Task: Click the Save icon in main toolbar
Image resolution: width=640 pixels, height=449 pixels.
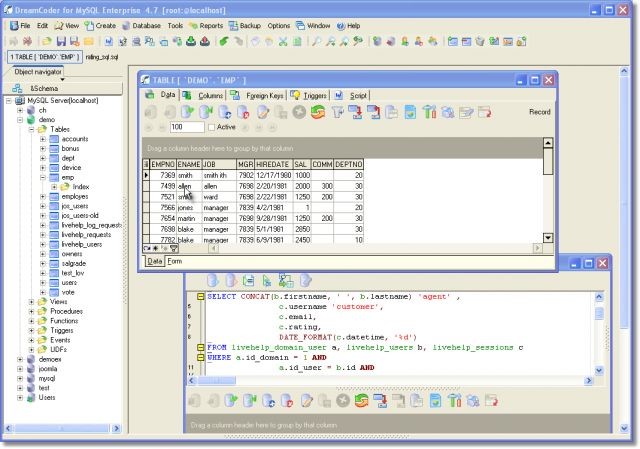Action: click(x=61, y=42)
